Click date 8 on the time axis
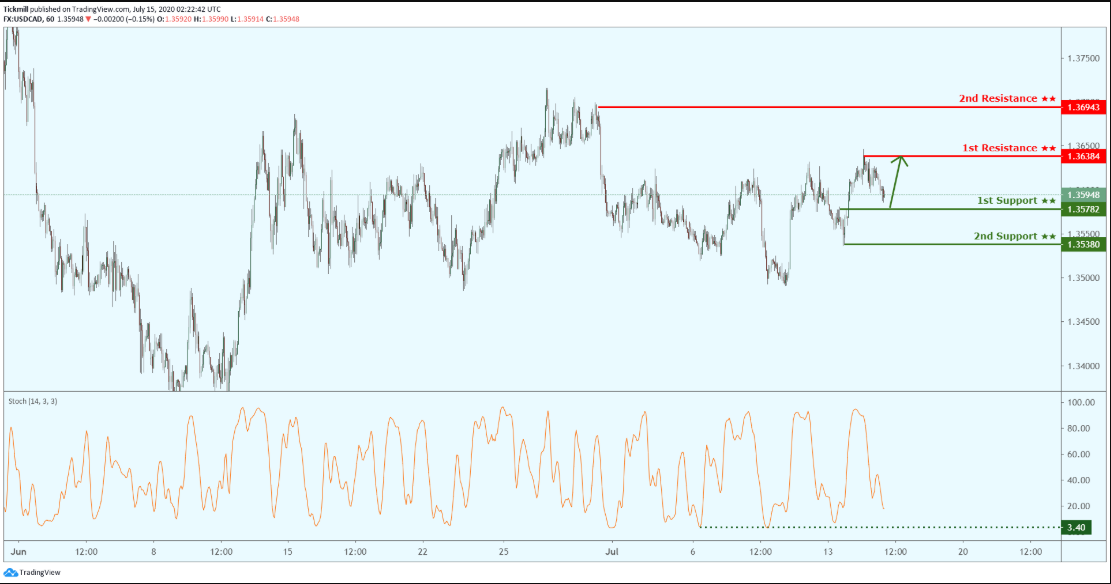Screen dimensions: 1111x584 (153, 551)
